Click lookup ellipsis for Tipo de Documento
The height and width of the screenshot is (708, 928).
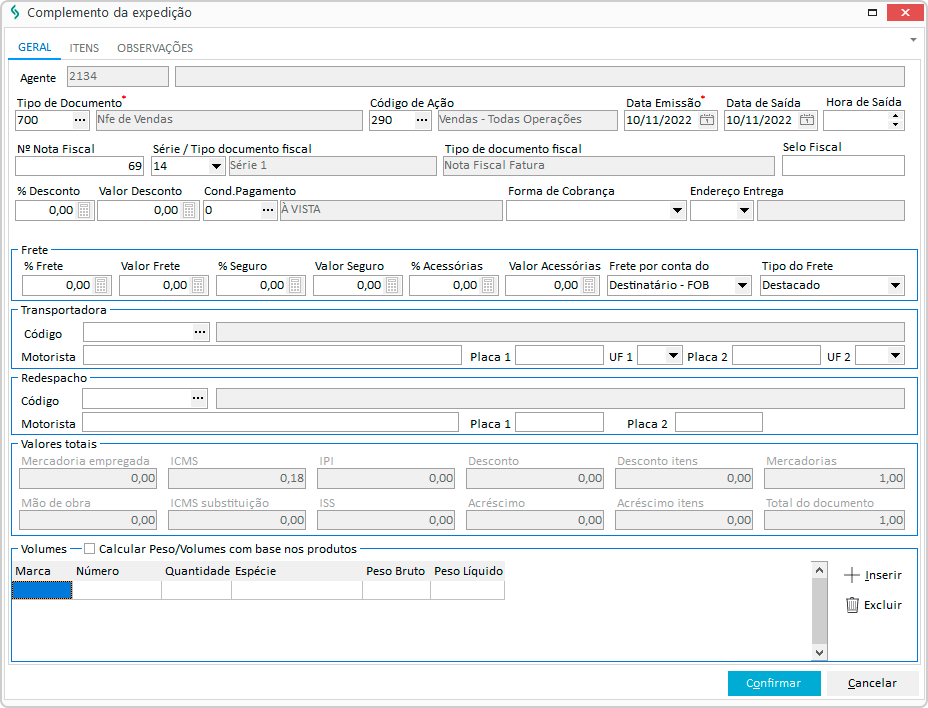coord(81,120)
